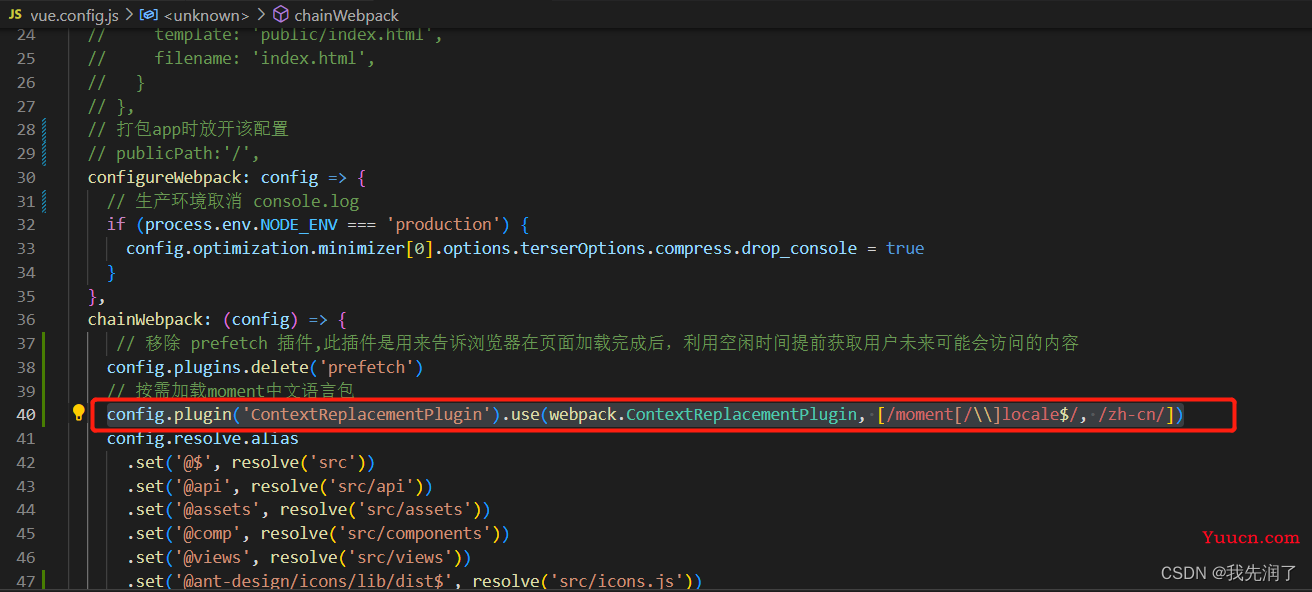This screenshot has height=592, width=1312.
Task: Select line number 40 in the gutter
Action: [26, 414]
